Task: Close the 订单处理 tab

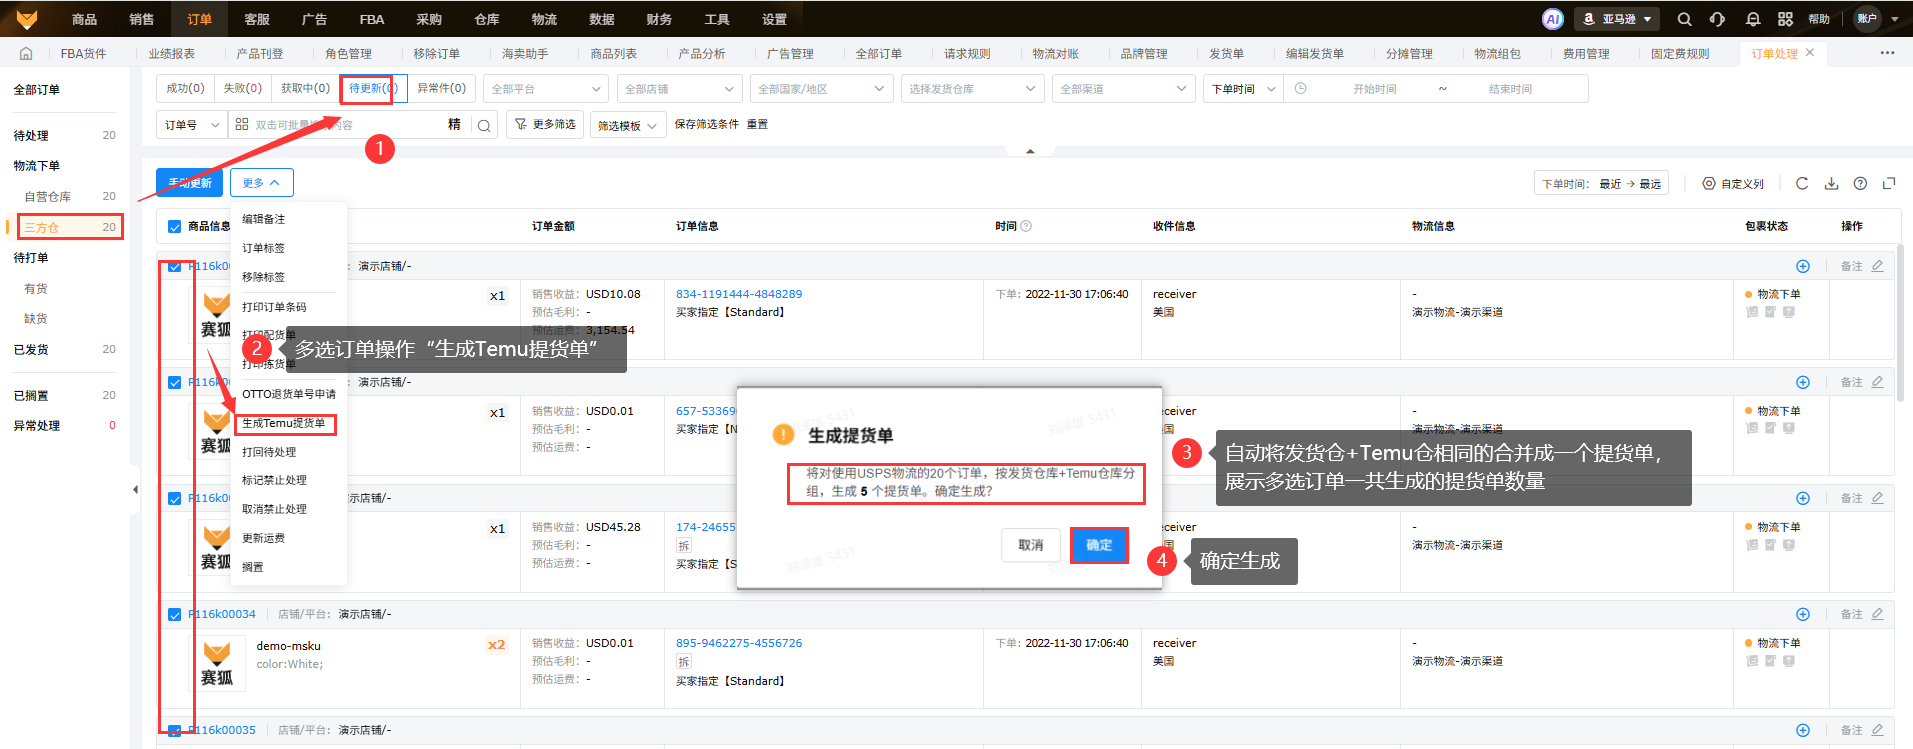Action: click(x=1810, y=53)
